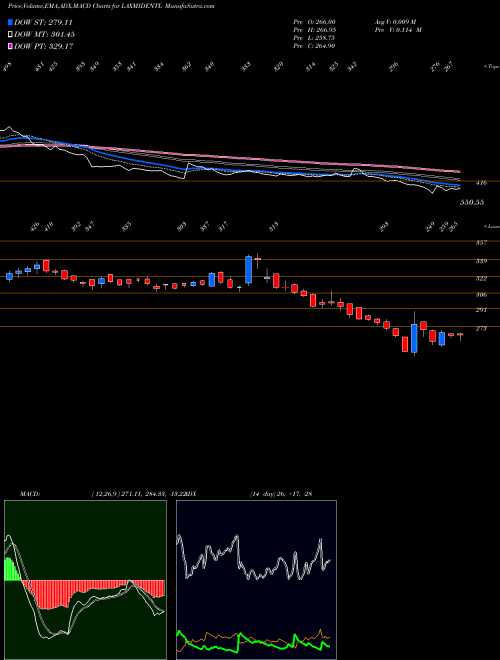Screen dimensions: 500x660
Task: Click the 357 price axis label
Action: (x=481, y=243)
